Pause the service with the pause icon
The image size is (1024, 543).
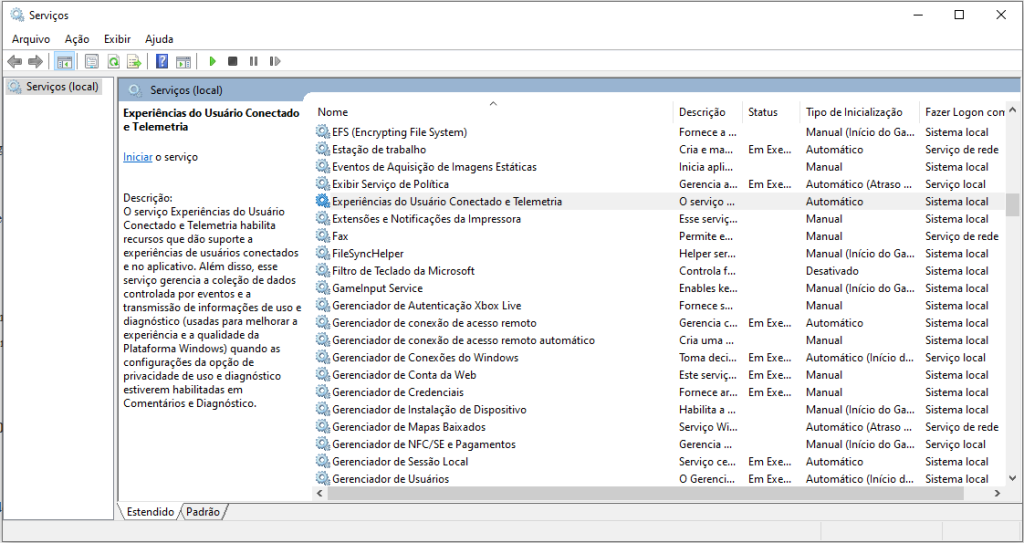coord(253,61)
